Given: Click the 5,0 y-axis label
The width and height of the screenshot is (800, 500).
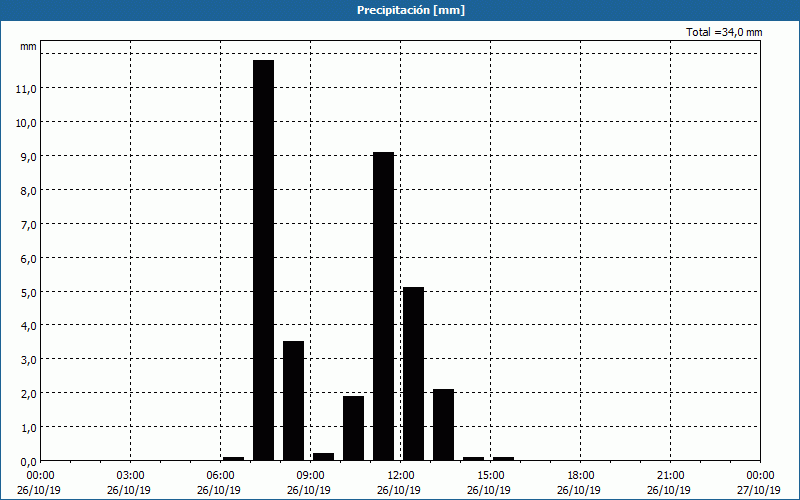Looking at the screenshot, I should pos(28,292).
